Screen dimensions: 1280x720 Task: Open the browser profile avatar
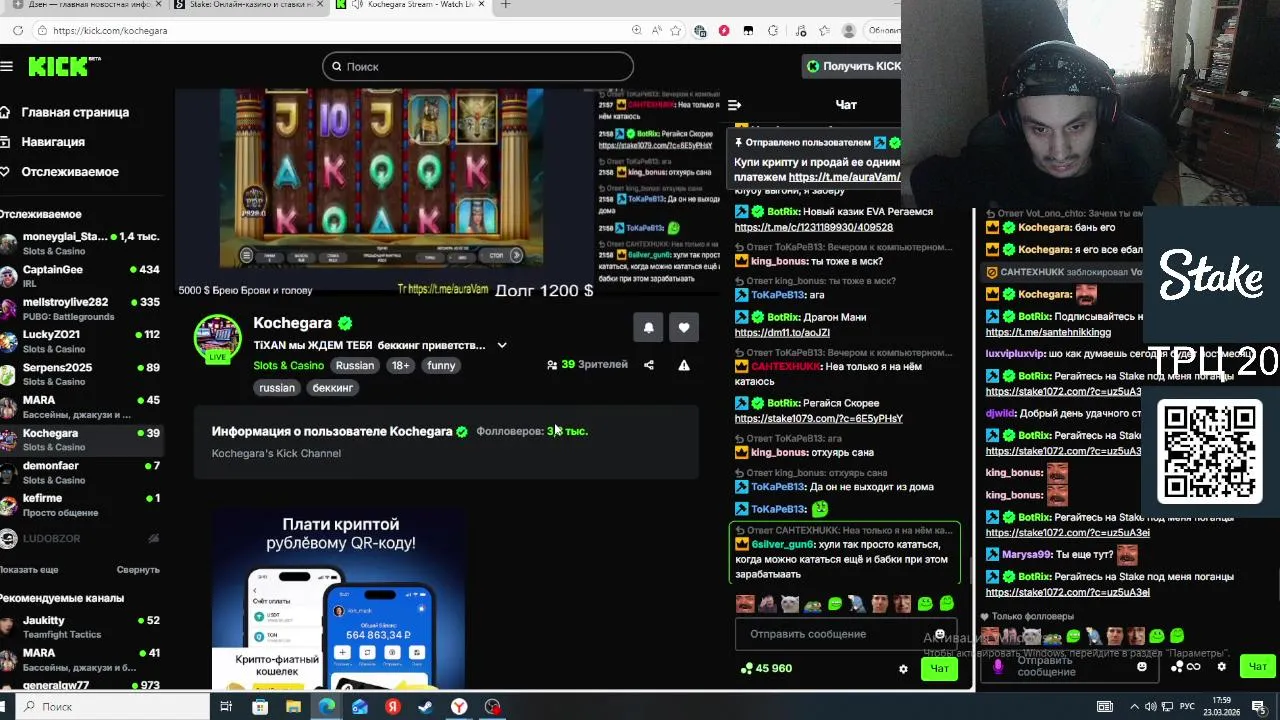click(x=849, y=31)
